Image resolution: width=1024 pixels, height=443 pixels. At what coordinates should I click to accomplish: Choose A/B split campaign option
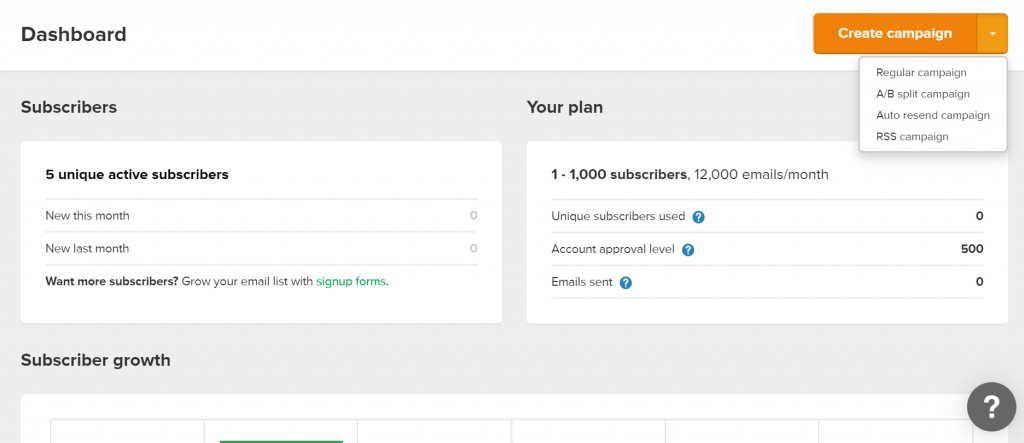coord(923,94)
